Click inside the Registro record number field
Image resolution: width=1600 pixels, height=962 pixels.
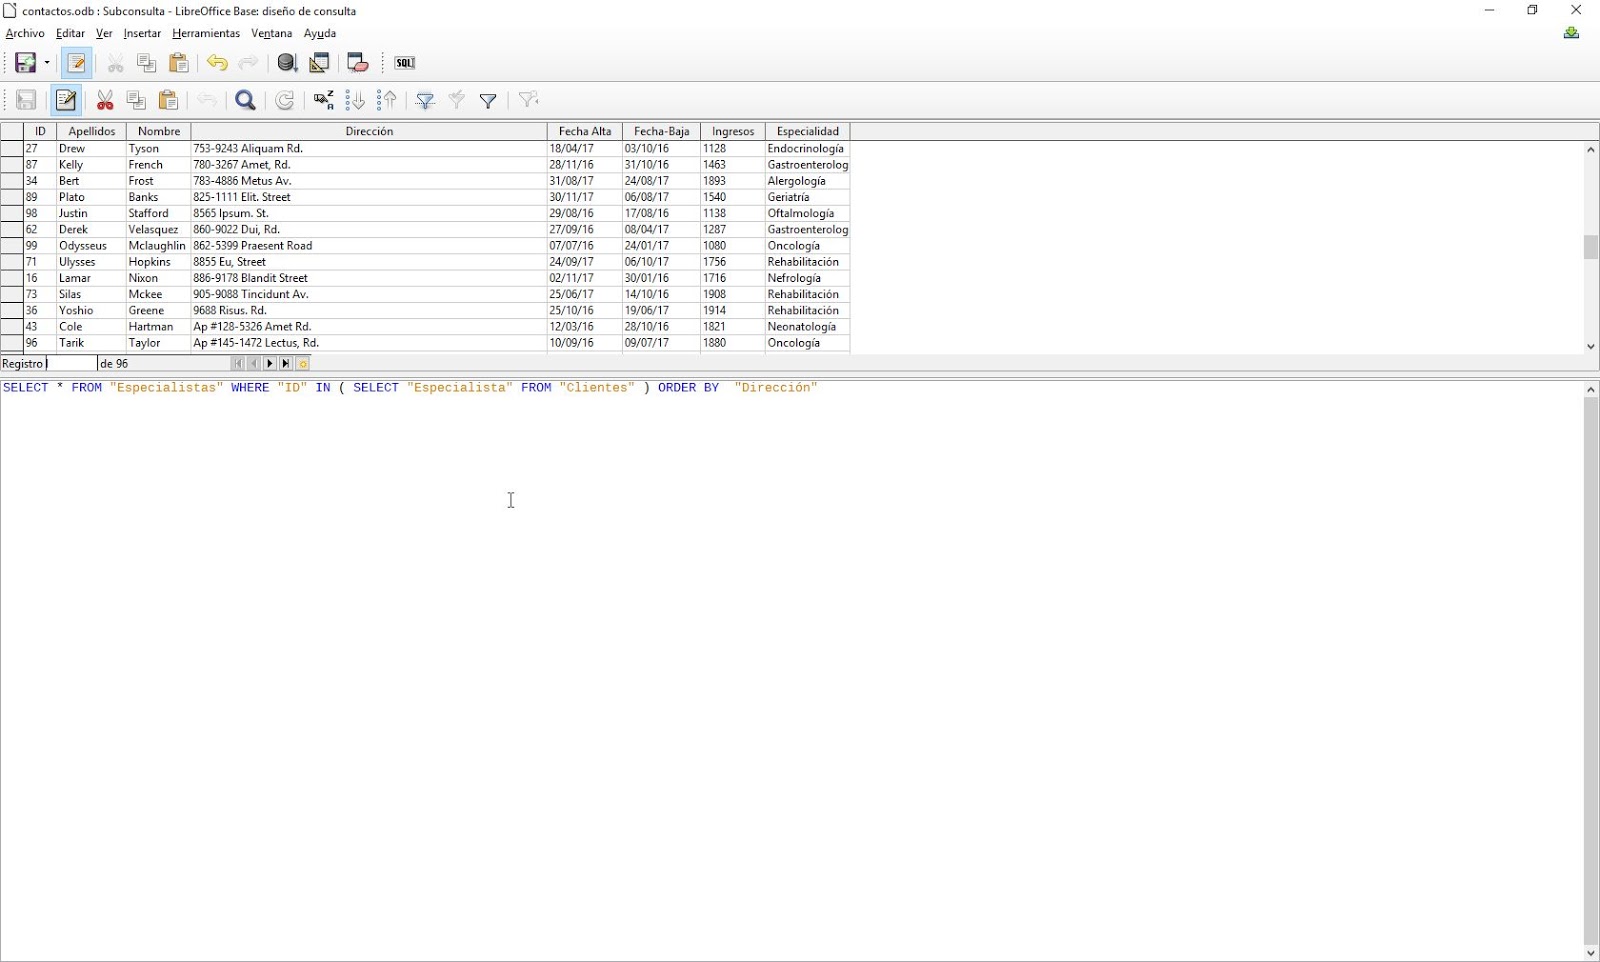click(70, 363)
